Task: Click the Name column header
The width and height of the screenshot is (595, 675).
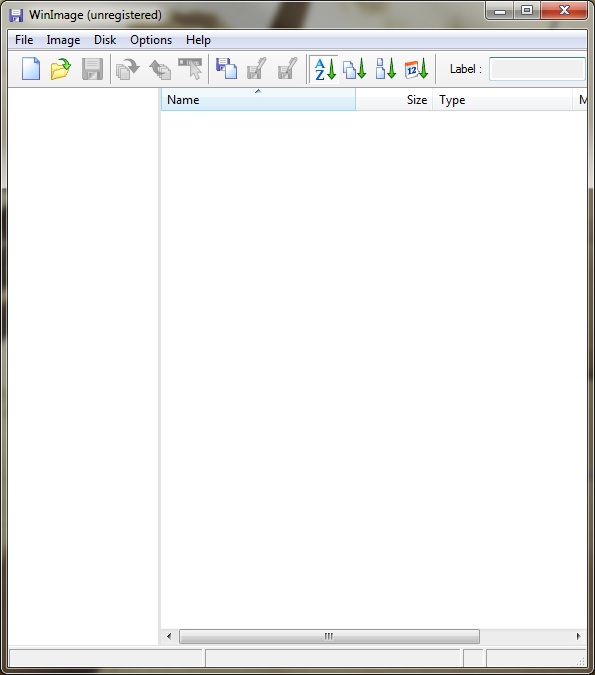Action: coord(258,99)
